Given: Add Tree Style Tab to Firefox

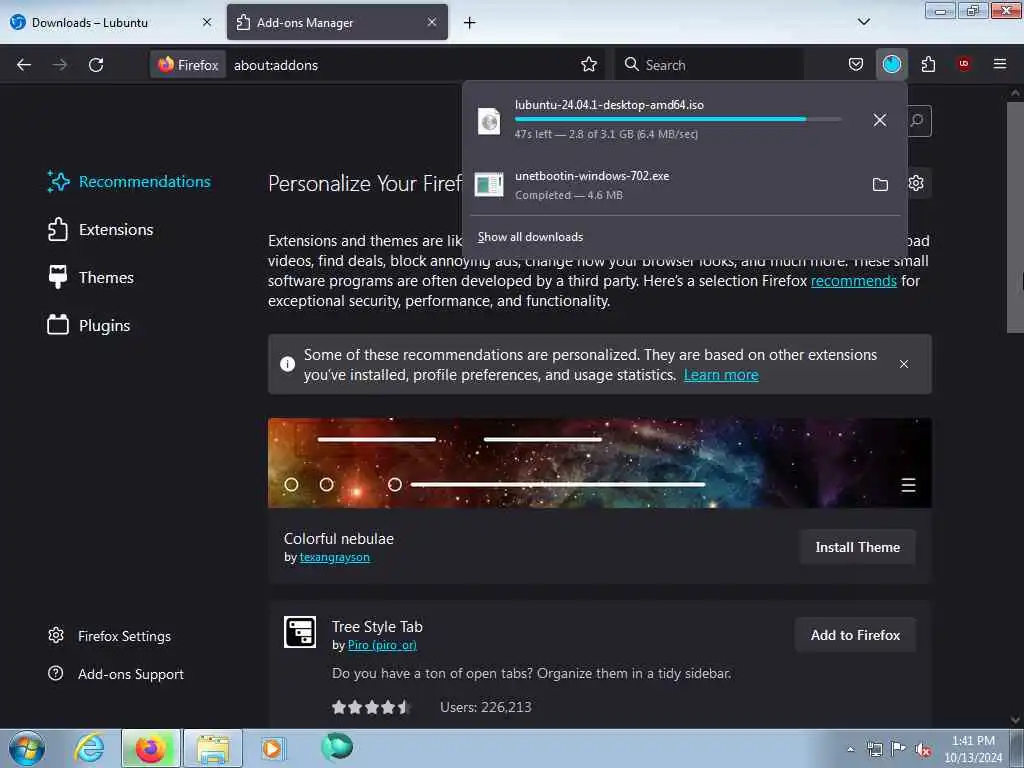Looking at the screenshot, I should pos(855,635).
